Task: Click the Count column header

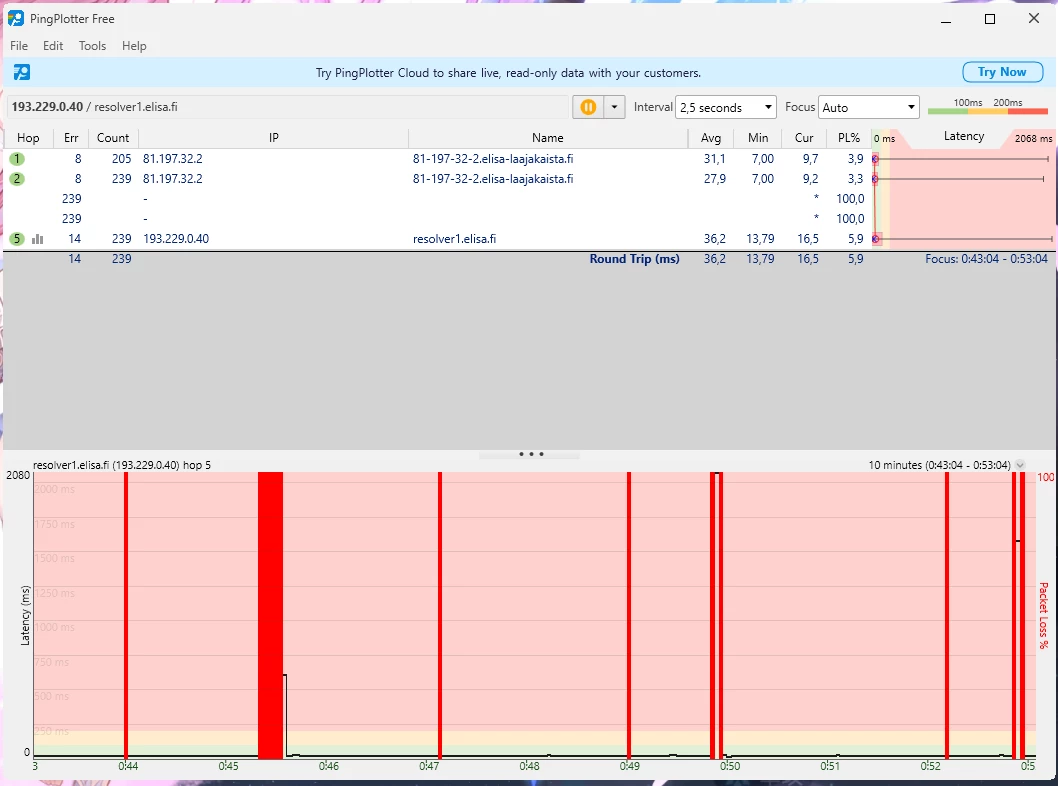Action: (113, 138)
